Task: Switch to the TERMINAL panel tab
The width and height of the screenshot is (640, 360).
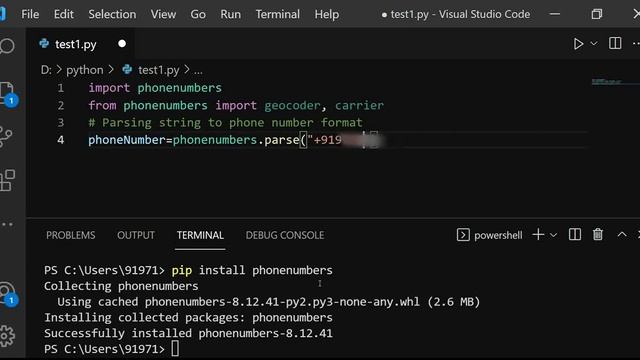Action: point(200,235)
